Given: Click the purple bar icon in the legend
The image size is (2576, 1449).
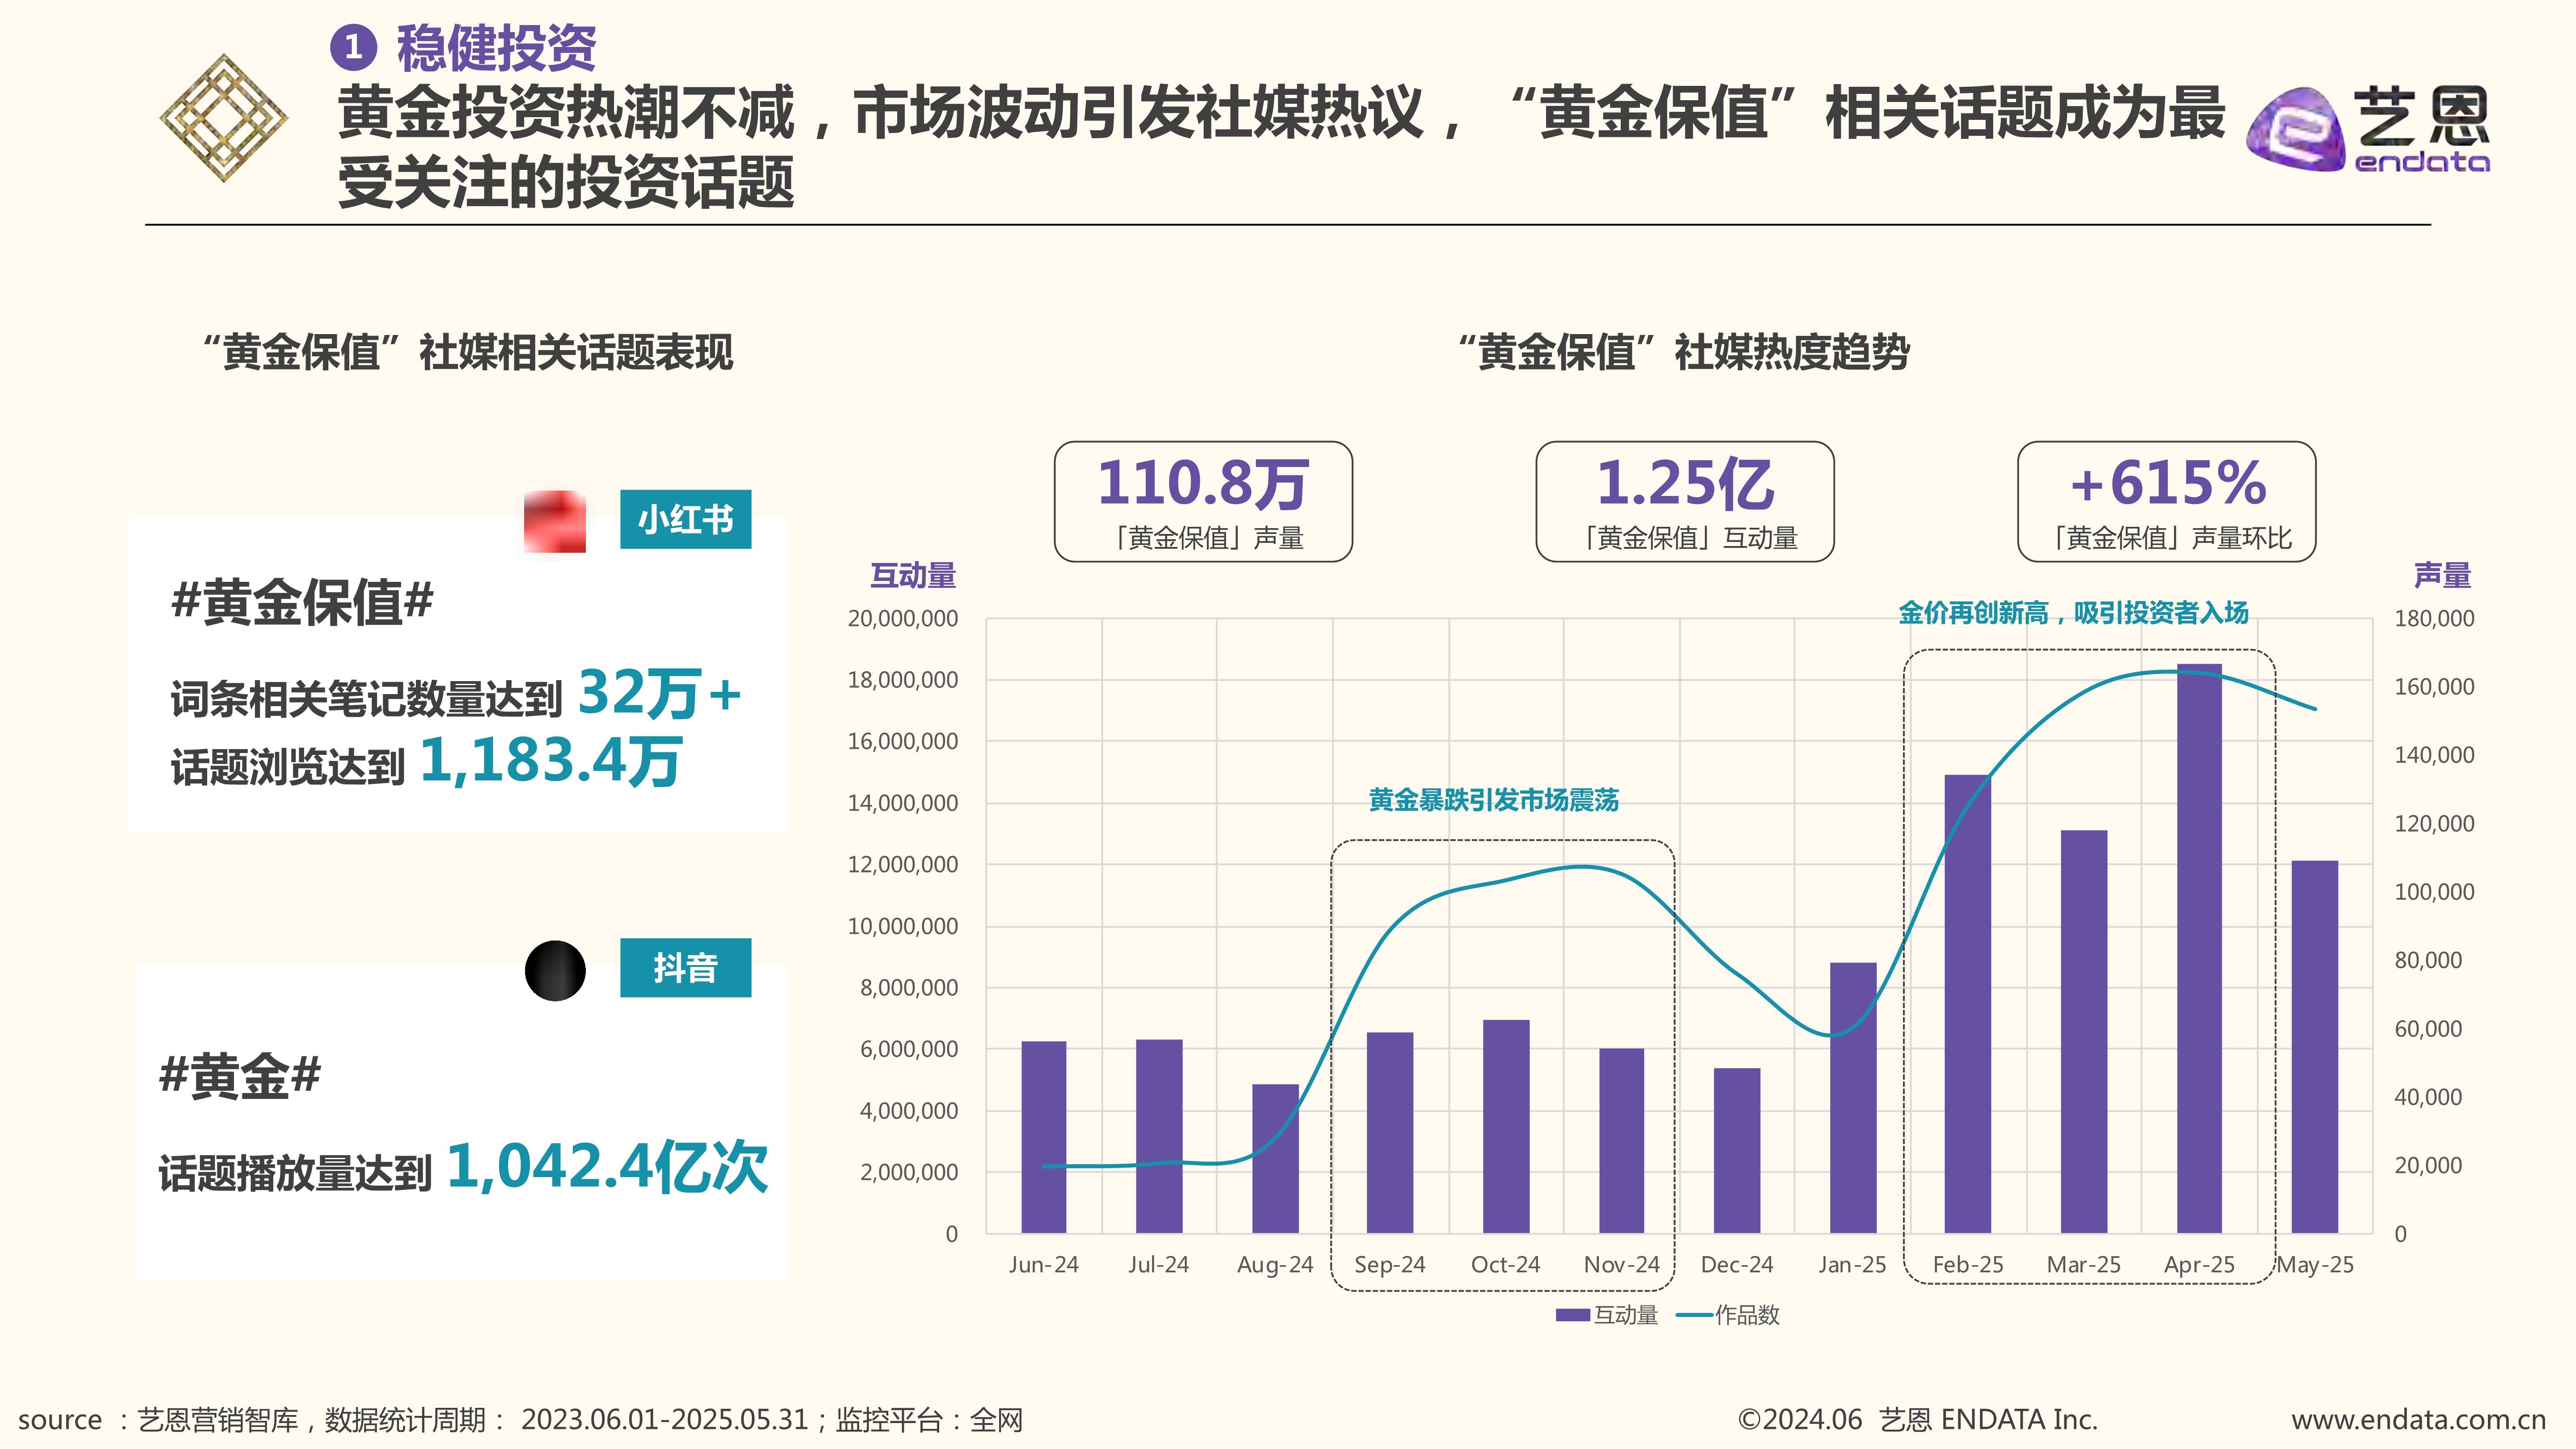Looking at the screenshot, I should [x=1573, y=1317].
